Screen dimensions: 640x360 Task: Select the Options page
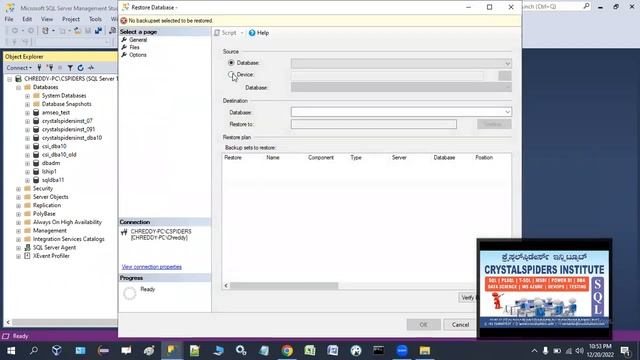138,55
